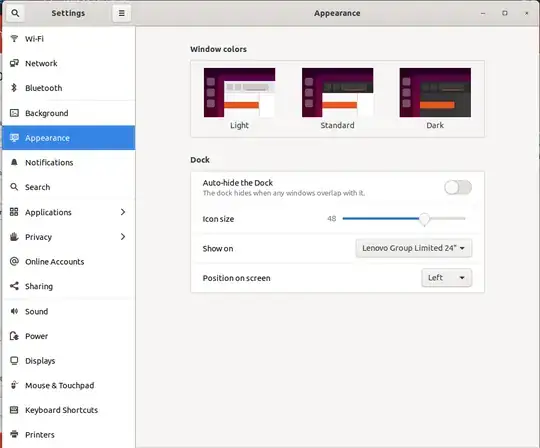The width and height of the screenshot is (540, 448).
Task: Click the Notifications bell icon
Action: tap(14, 162)
